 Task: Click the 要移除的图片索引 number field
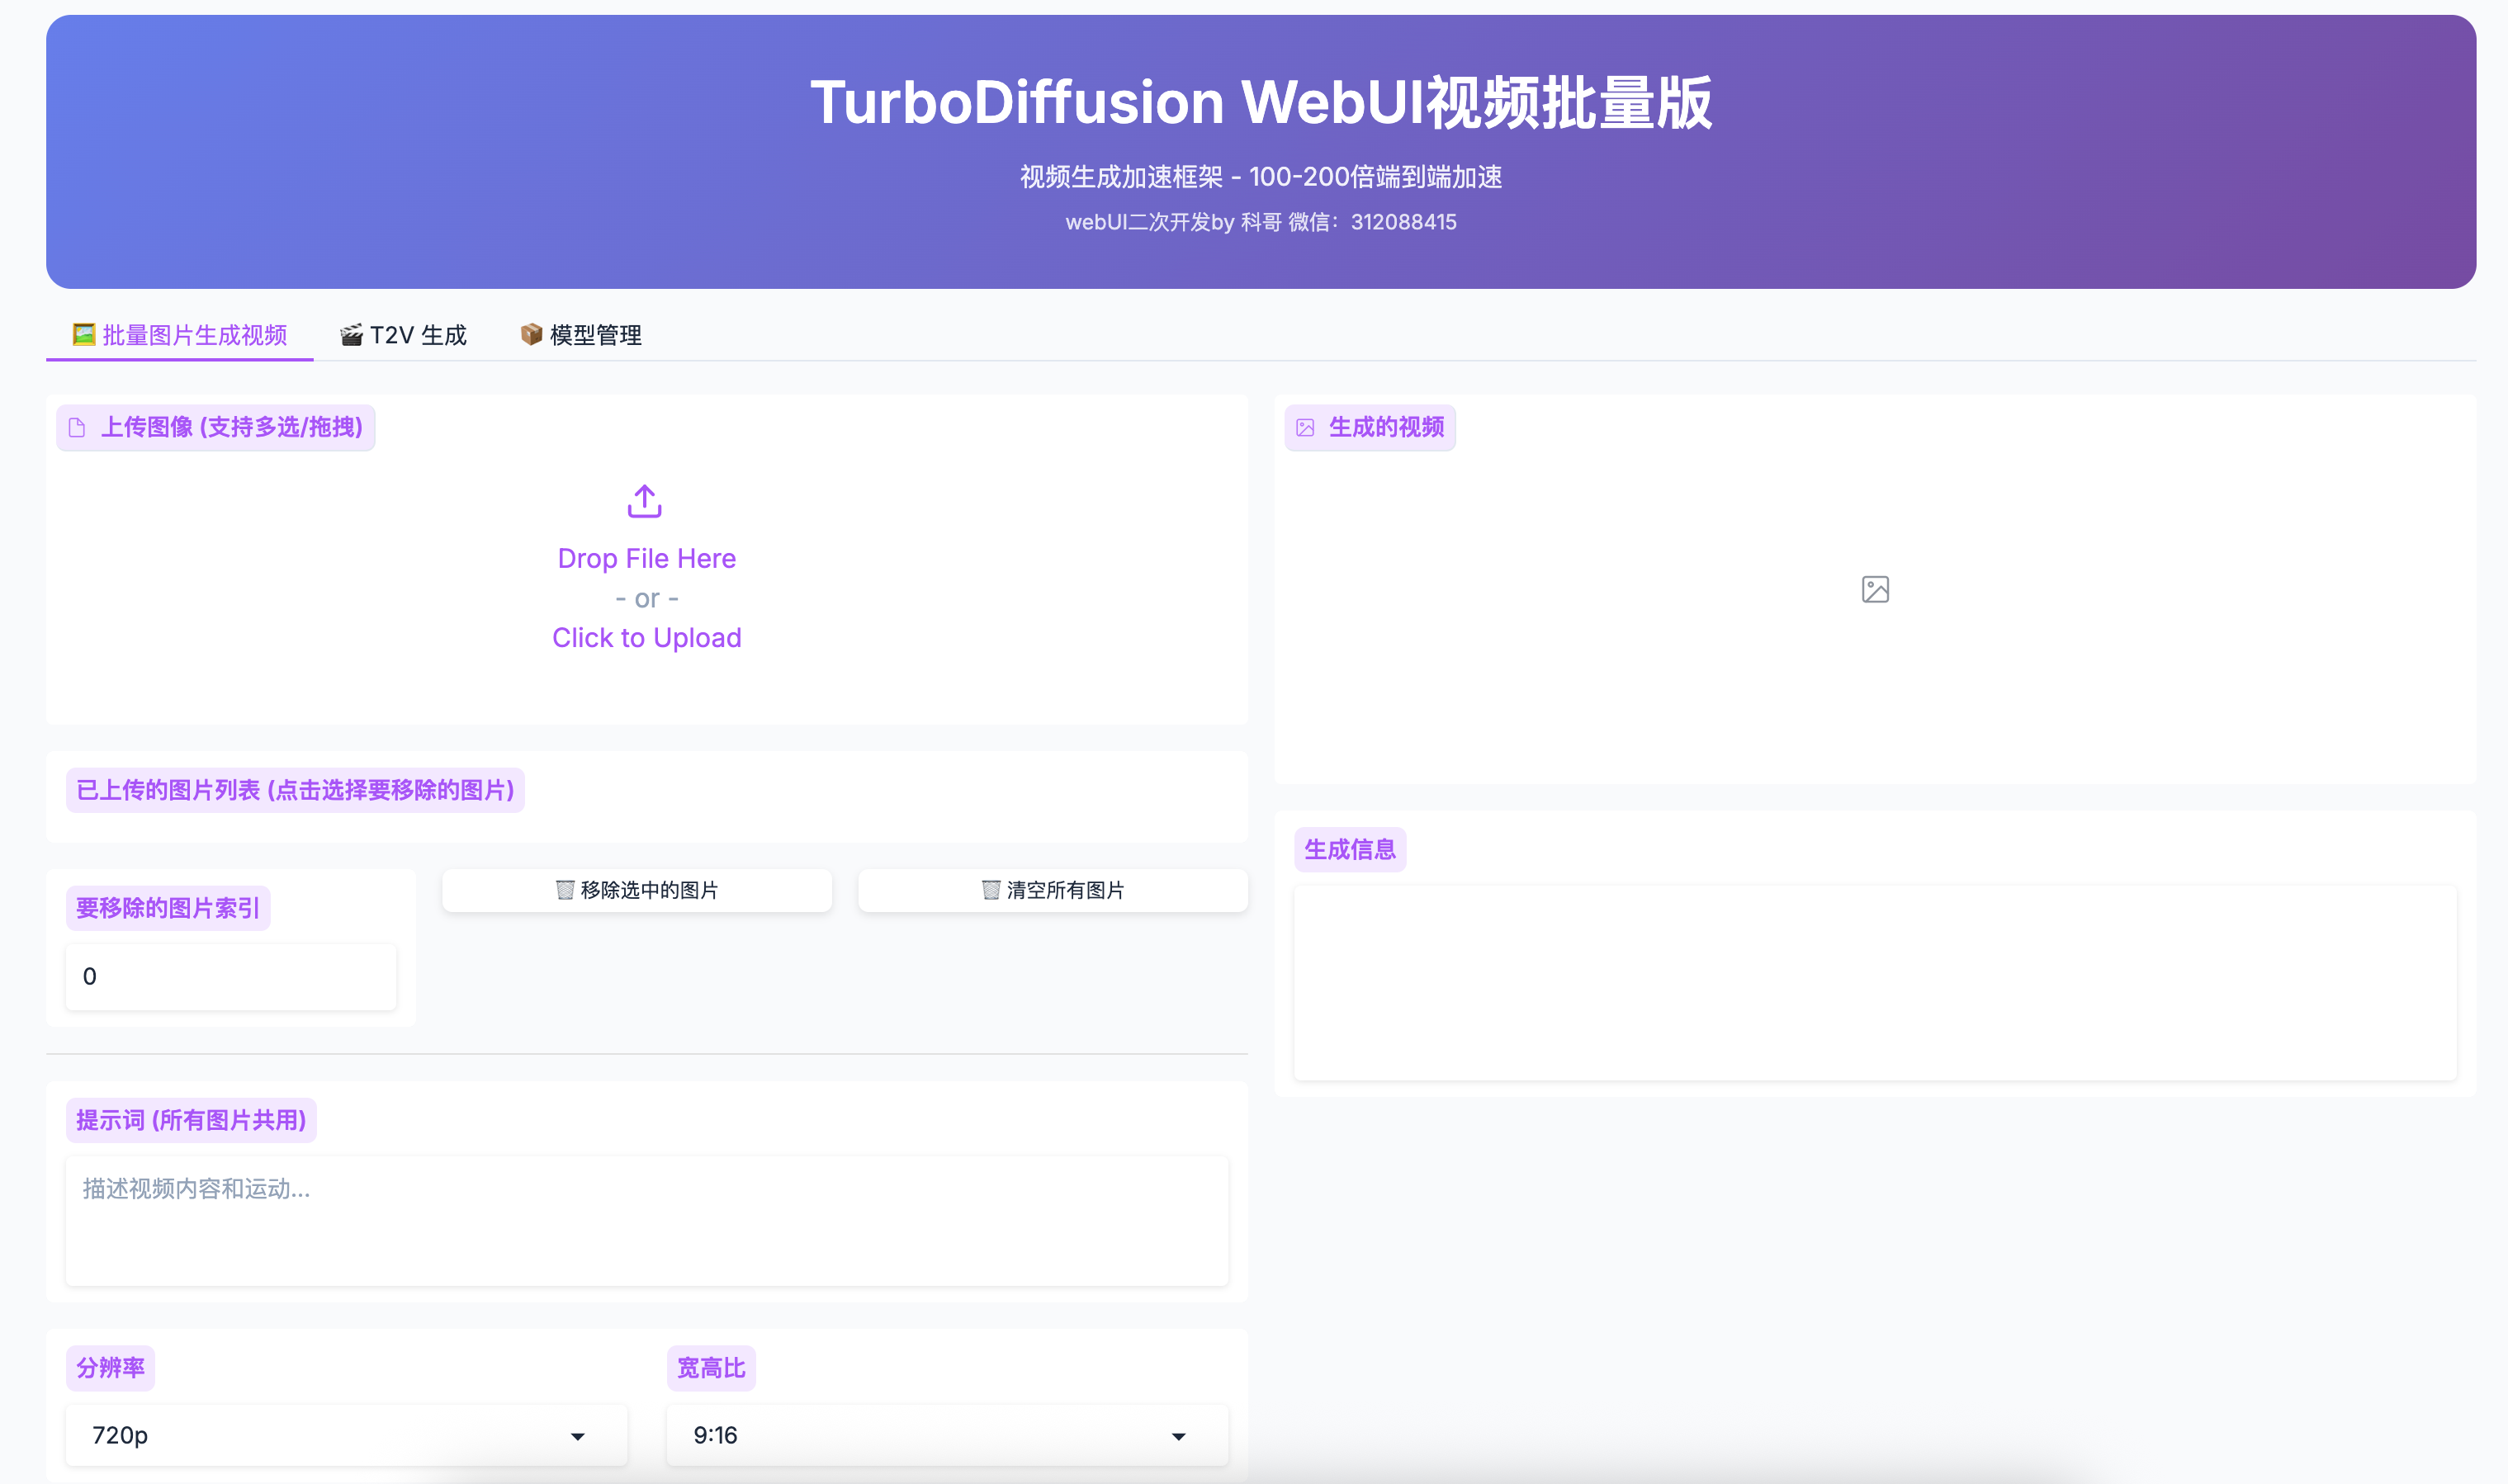click(230, 976)
